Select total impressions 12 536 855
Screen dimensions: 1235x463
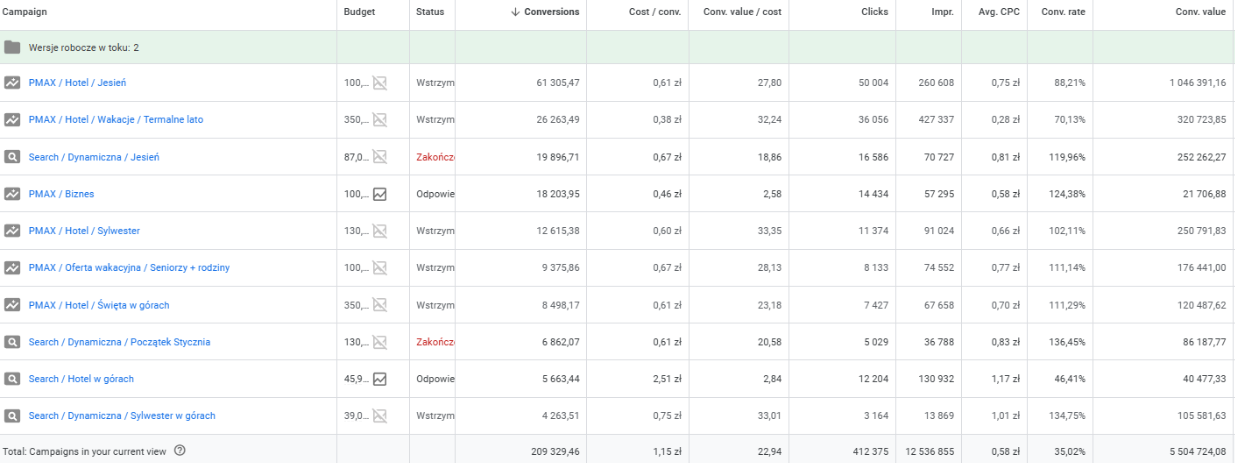pos(929,451)
